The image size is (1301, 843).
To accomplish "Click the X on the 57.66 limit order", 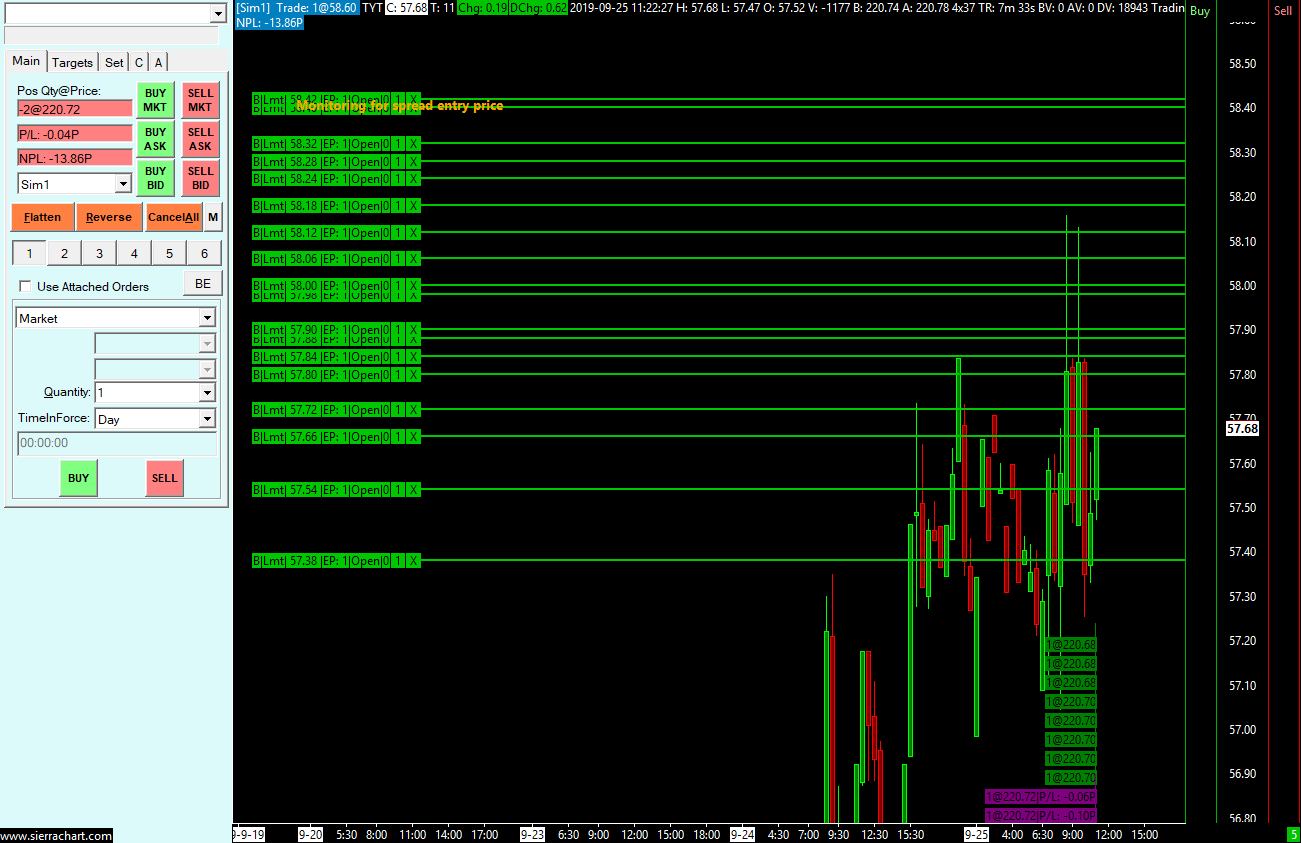I will point(414,437).
